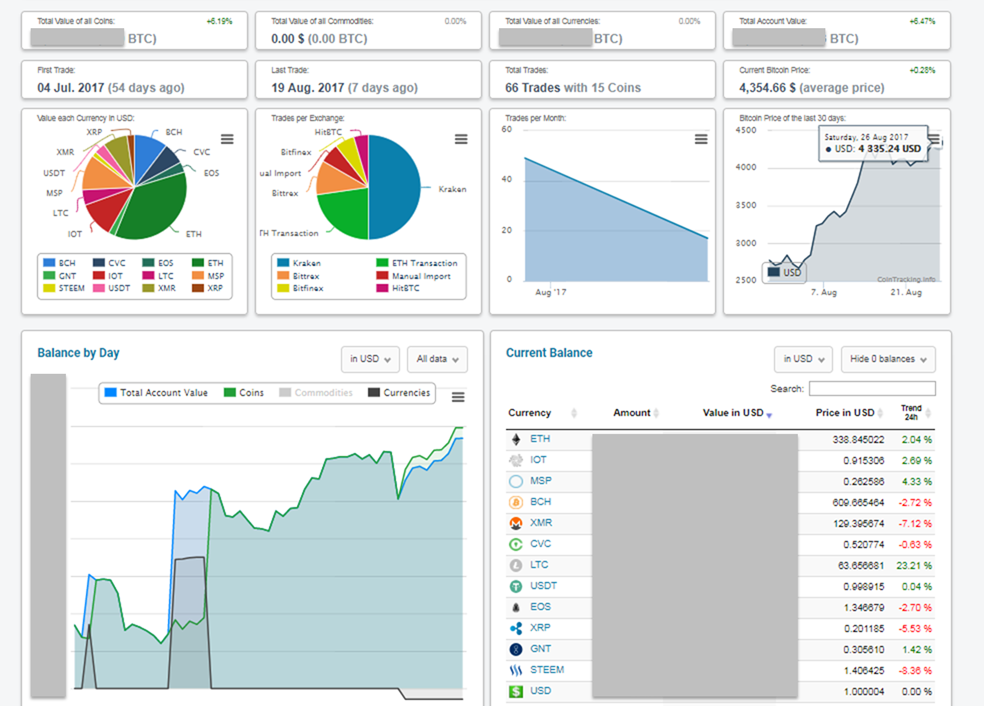
Task: Click the CVC coin icon
Action: coord(516,544)
